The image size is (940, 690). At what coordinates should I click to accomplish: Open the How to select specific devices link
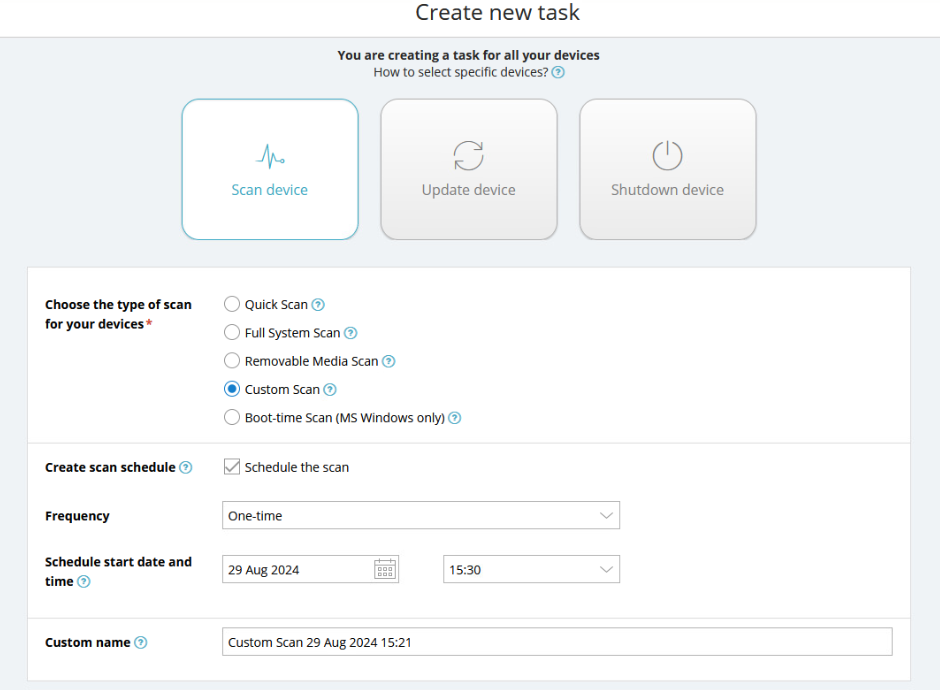point(462,71)
